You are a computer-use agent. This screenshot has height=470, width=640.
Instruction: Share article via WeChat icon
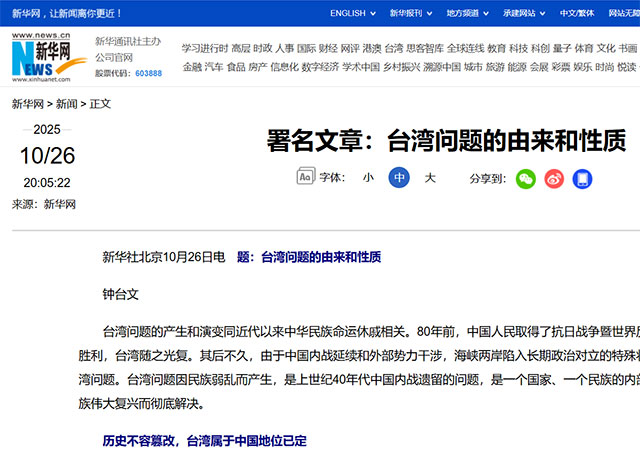coord(526,178)
